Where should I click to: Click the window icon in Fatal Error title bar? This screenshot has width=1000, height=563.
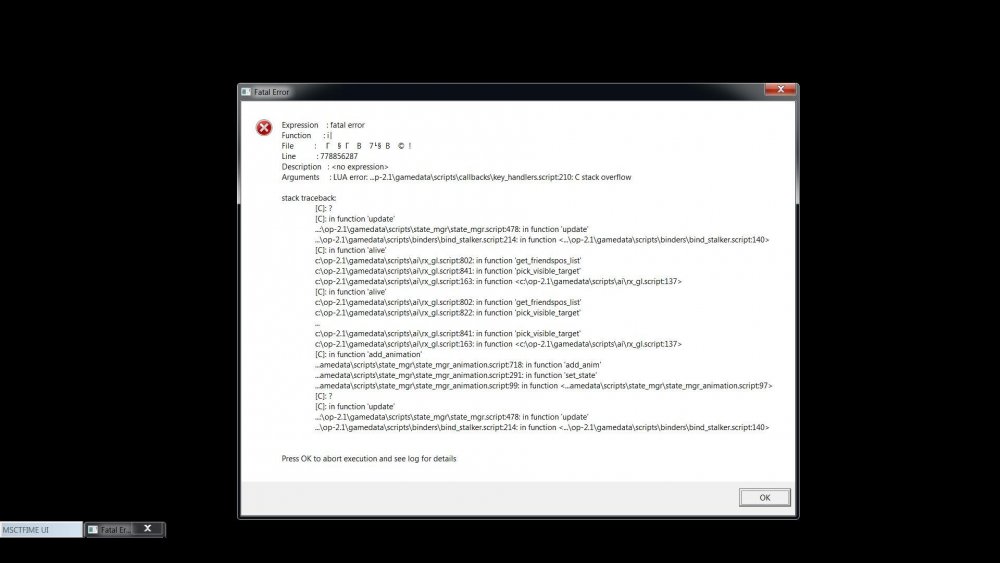246,92
